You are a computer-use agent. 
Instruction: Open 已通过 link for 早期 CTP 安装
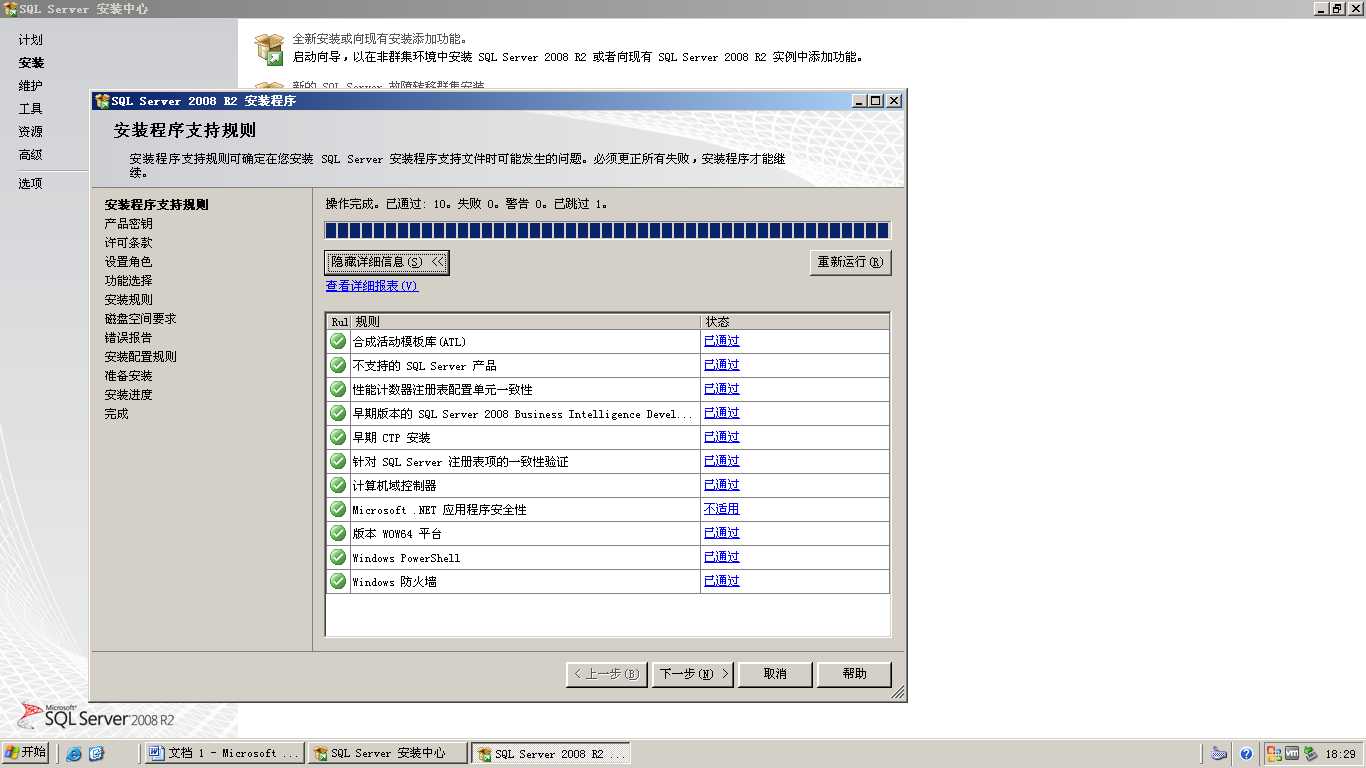(722, 437)
